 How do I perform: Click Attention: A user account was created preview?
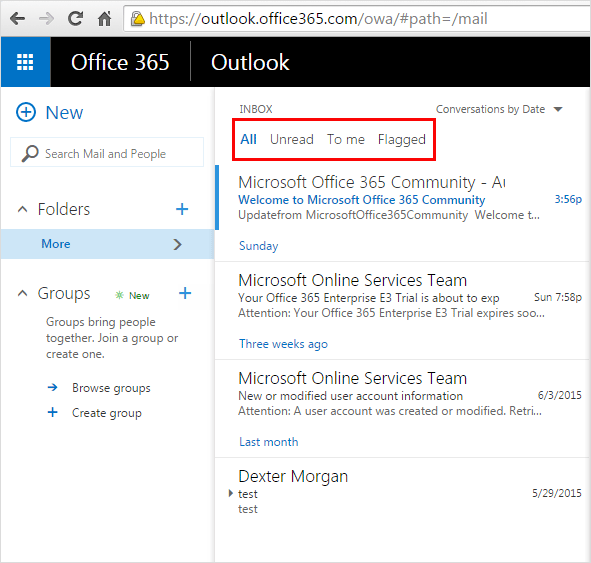pyautogui.click(x=390, y=411)
